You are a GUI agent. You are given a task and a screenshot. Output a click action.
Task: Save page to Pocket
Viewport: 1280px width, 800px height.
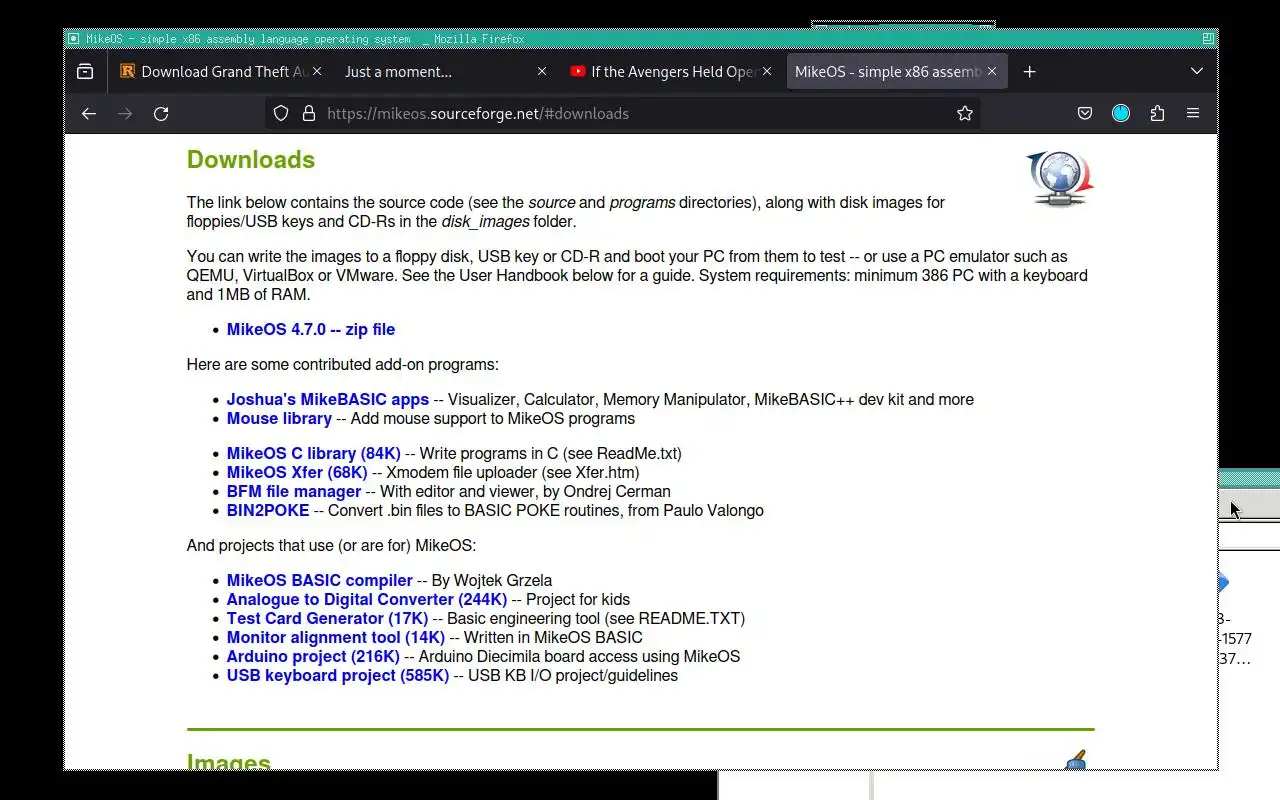[1085, 114]
